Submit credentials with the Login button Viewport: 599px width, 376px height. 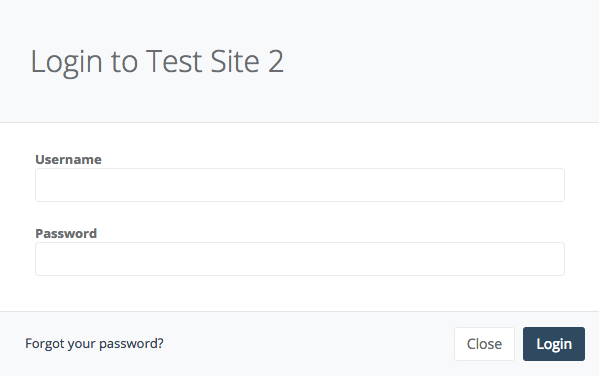pyautogui.click(x=554, y=344)
